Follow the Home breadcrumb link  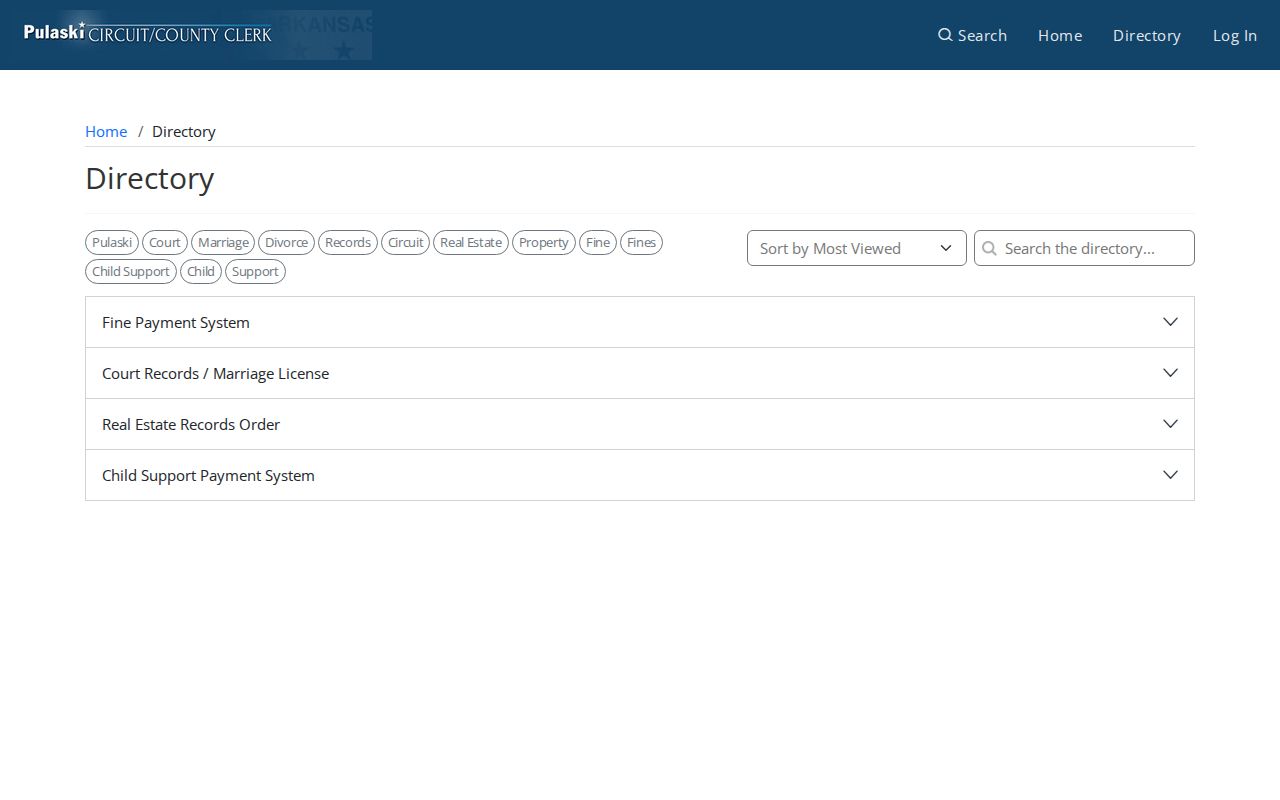pos(106,131)
